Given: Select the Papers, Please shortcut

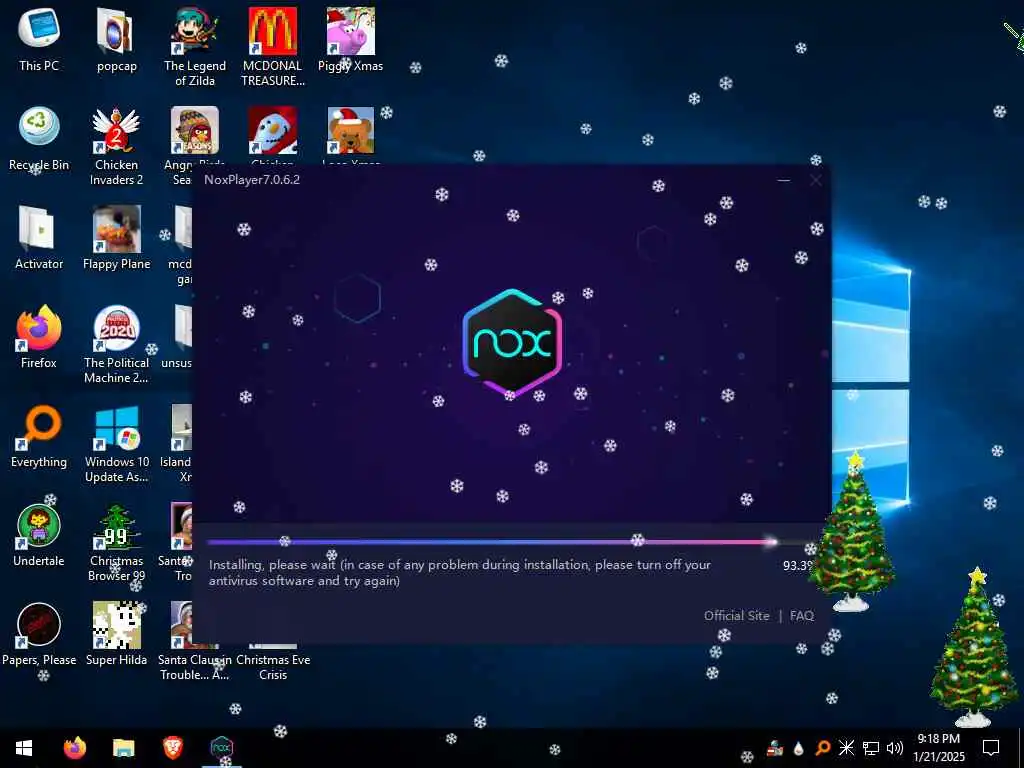Looking at the screenshot, I should point(39,633).
